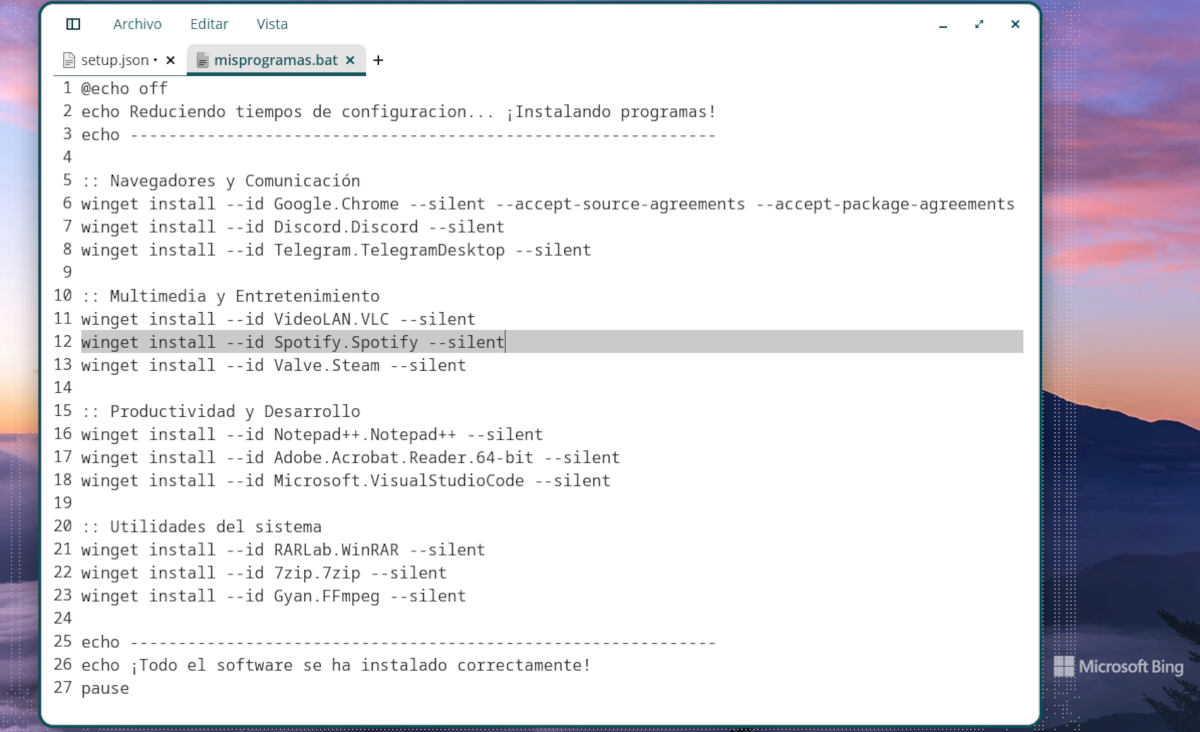Click the dashed echo line 3
This screenshot has width=1200, height=732.
[x=398, y=134]
